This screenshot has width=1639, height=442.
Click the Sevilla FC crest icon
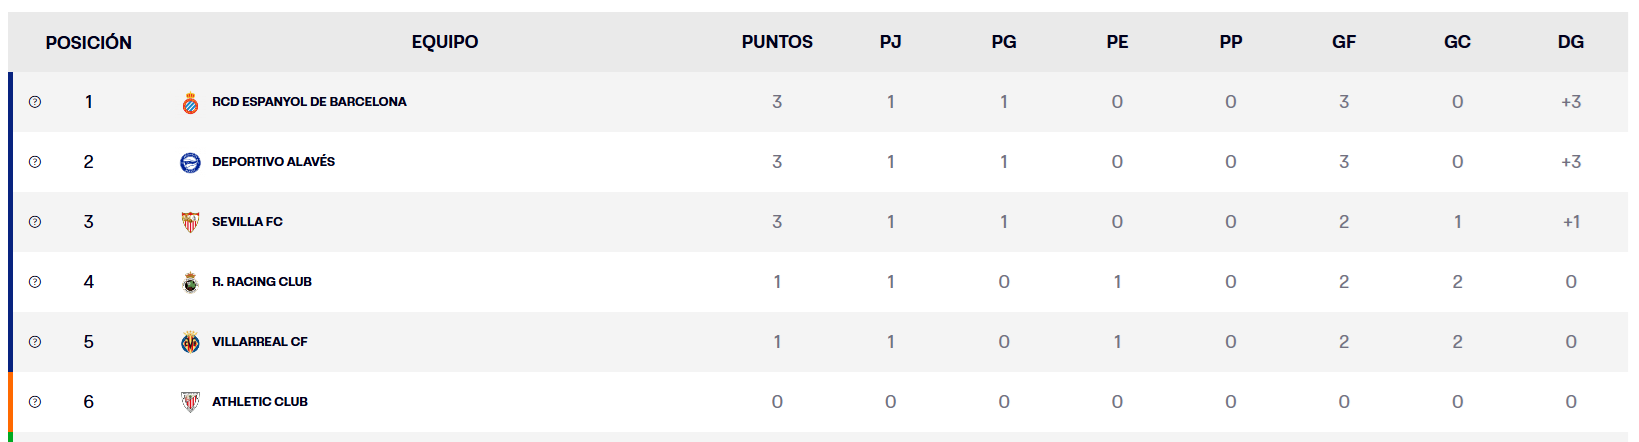pyautogui.click(x=190, y=222)
